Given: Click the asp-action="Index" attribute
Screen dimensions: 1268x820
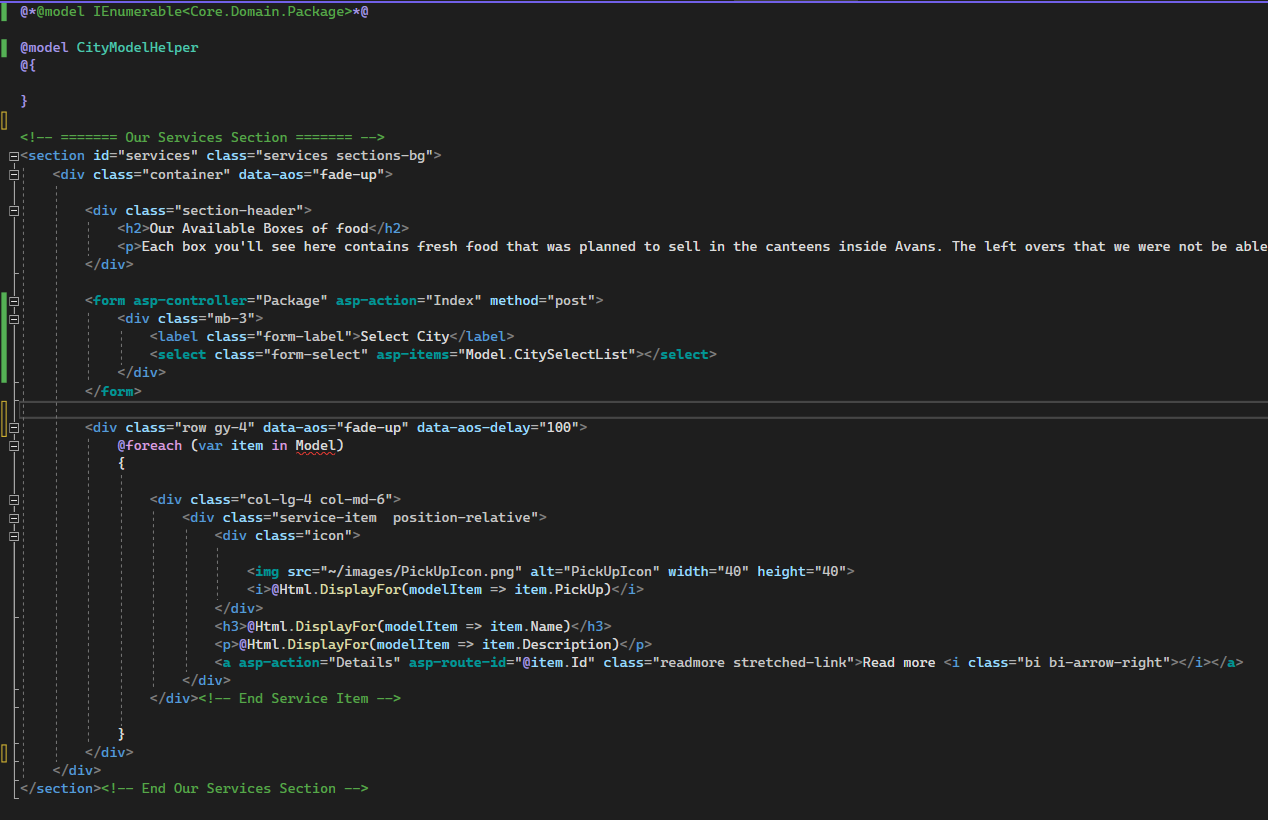Looking at the screenshot, I should click(x=408, y=300).
